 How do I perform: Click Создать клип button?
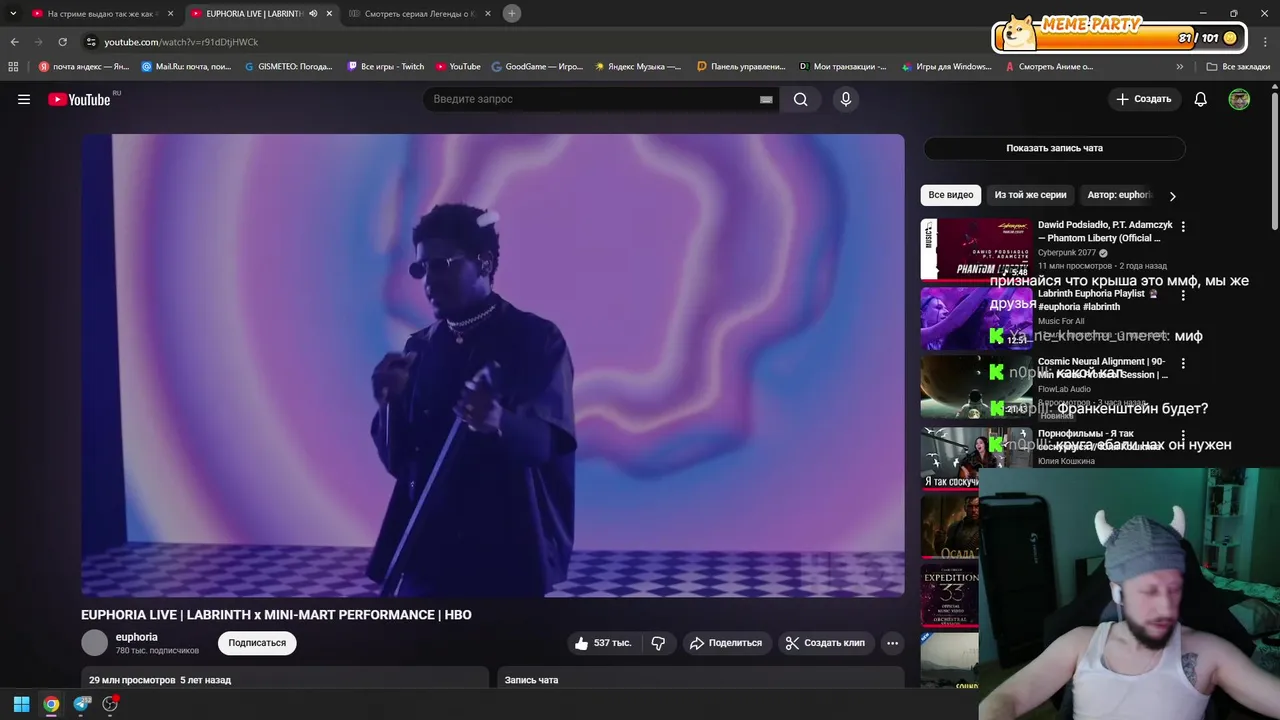tap(825, 643)
